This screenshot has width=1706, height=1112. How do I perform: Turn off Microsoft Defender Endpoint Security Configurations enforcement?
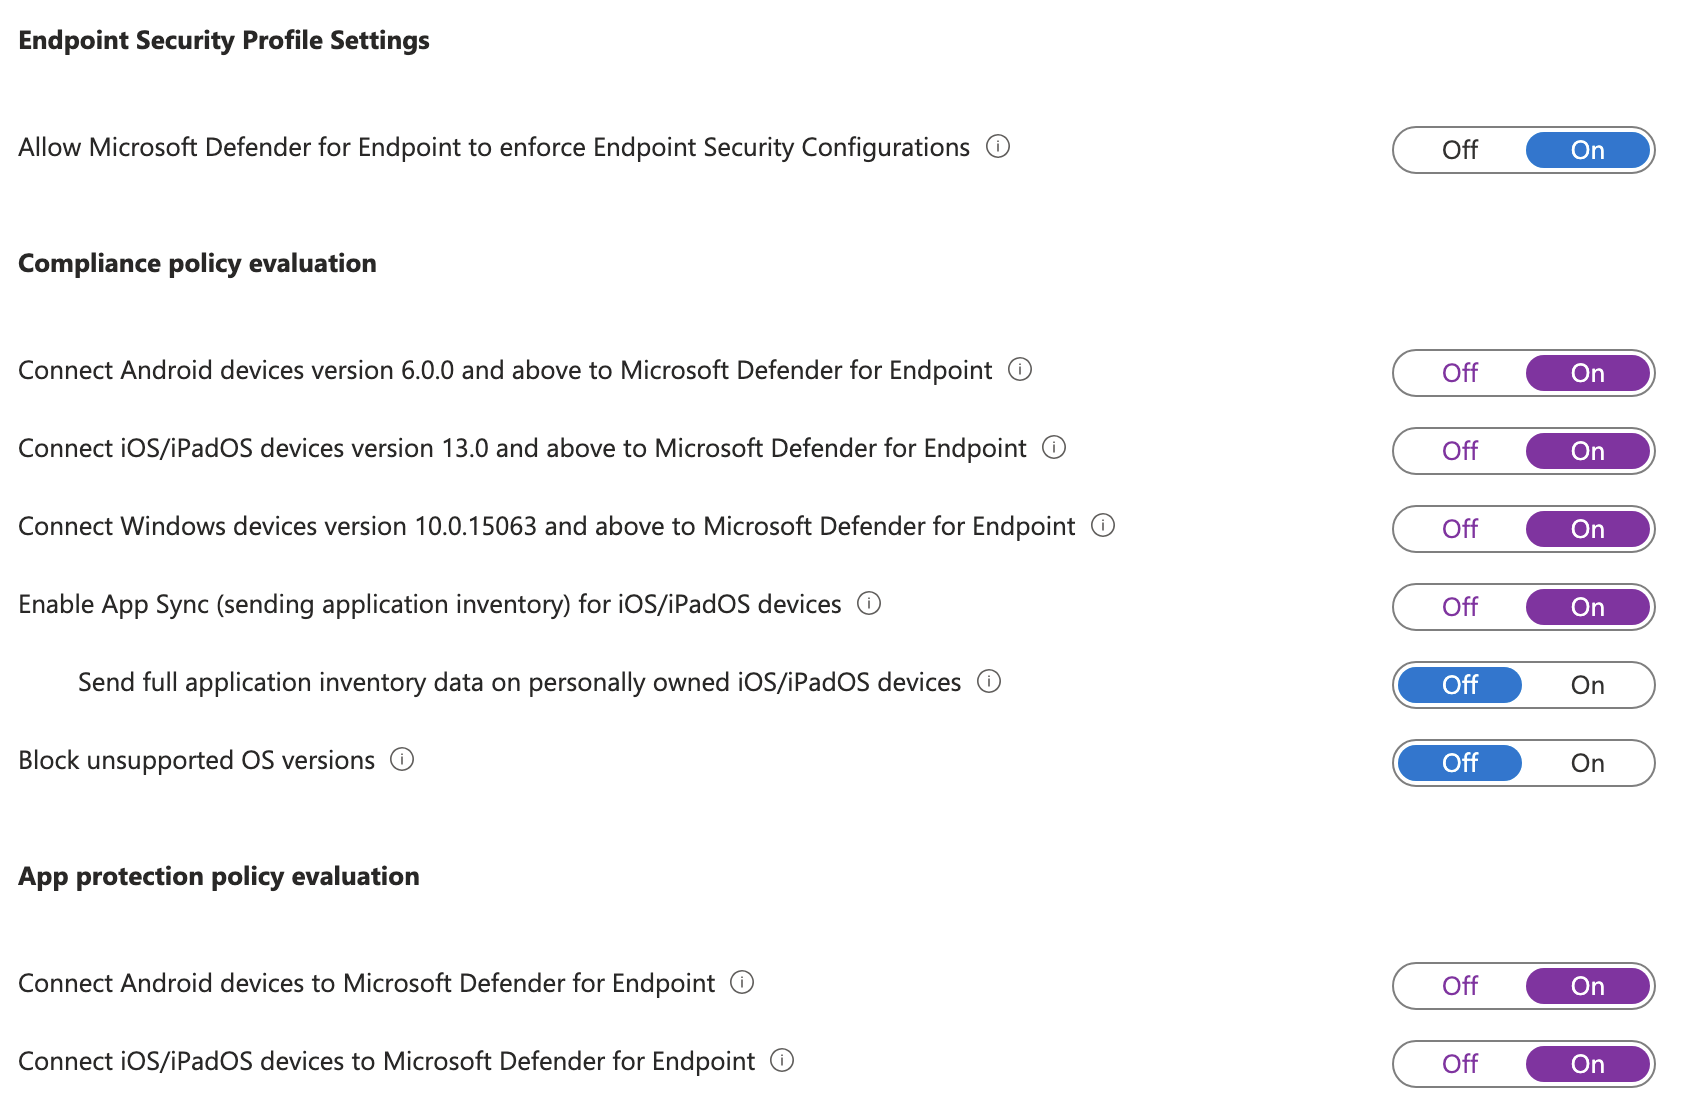(x=1459, y=150)
